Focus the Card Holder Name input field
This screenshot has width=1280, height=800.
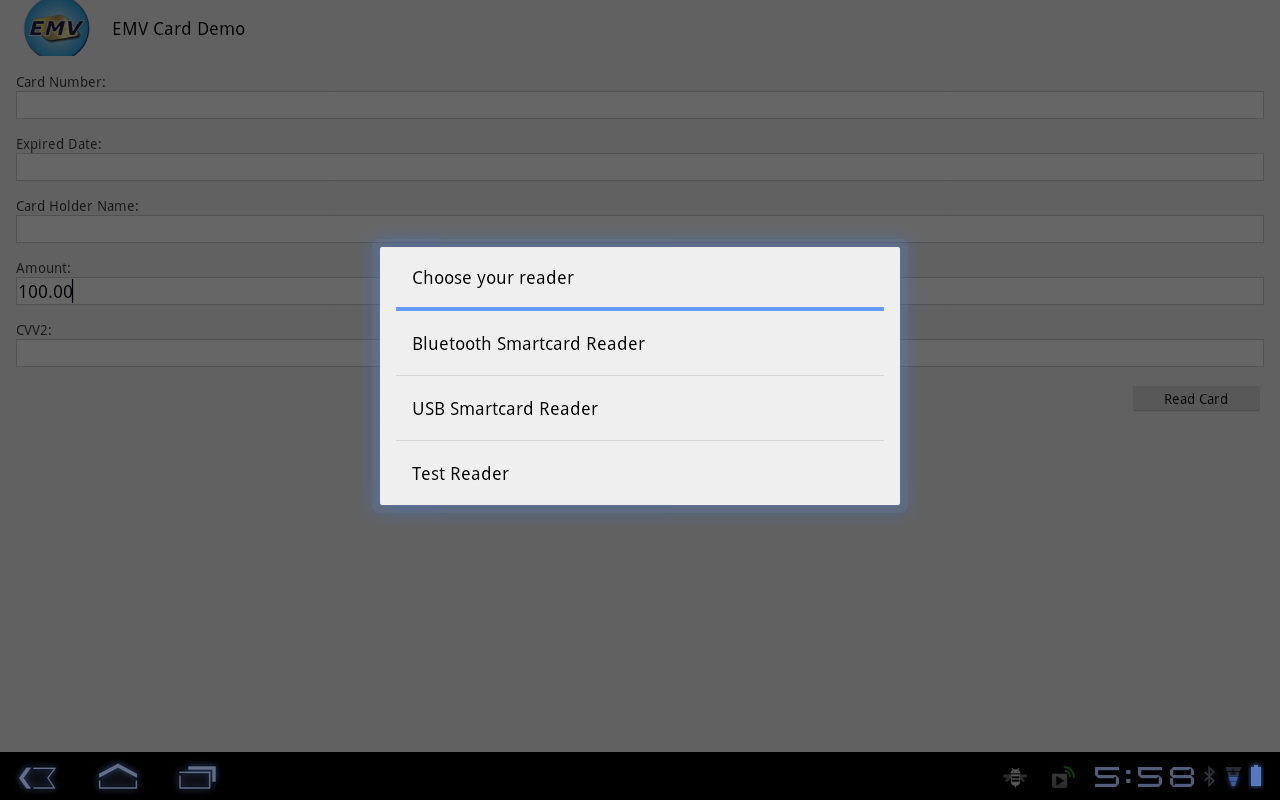(640, 229)
